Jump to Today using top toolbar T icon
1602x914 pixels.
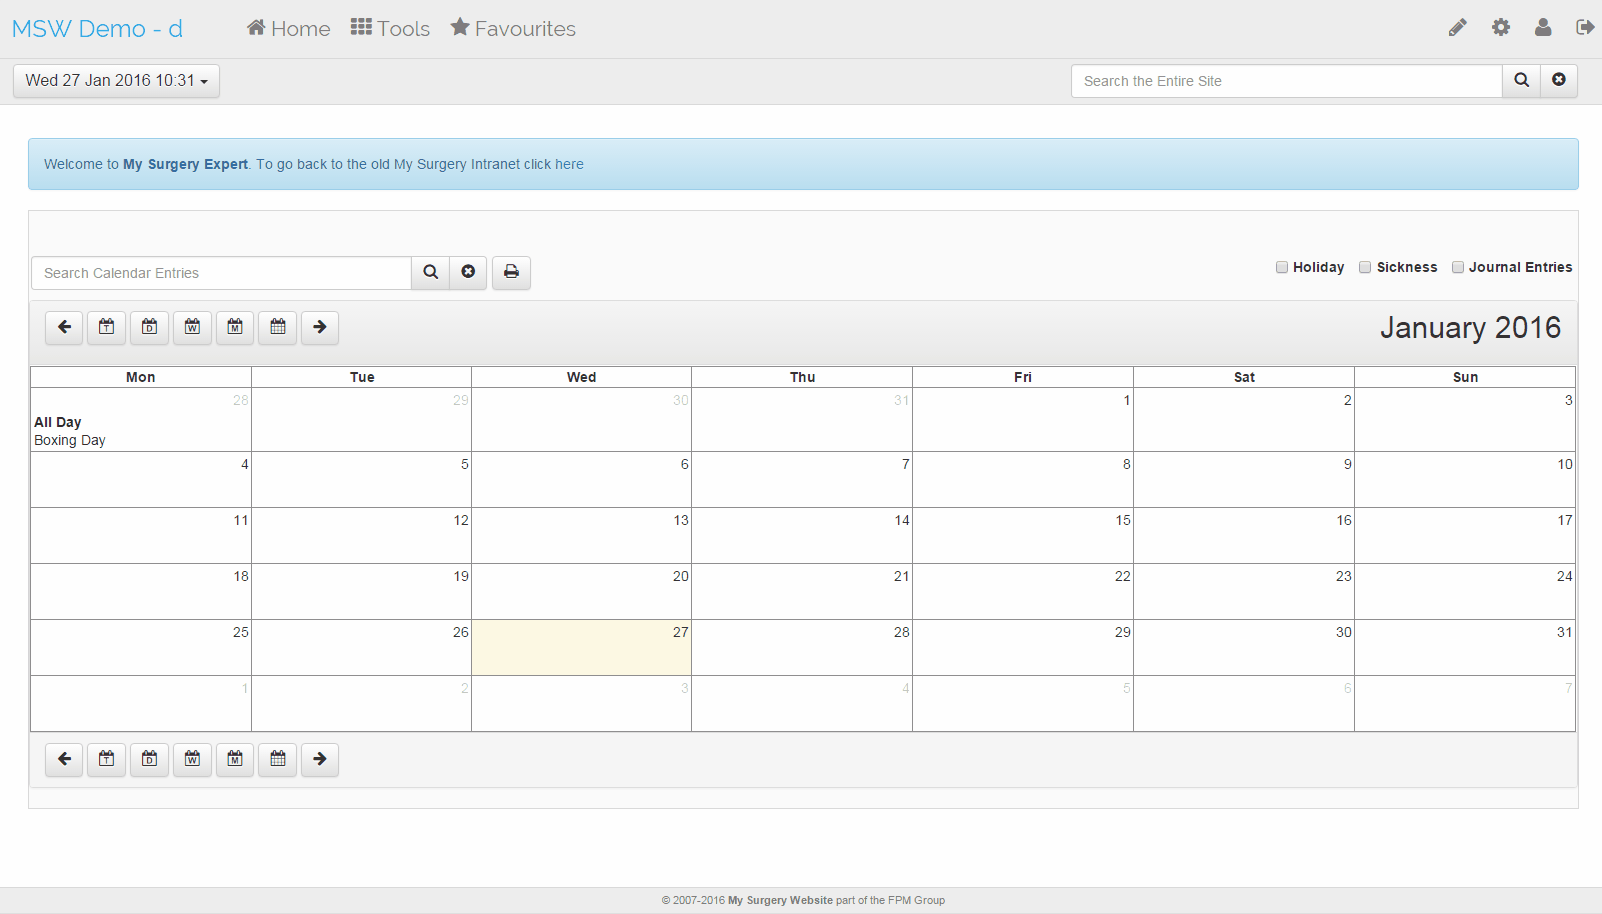pyautogui.click(x=106, y=327)
